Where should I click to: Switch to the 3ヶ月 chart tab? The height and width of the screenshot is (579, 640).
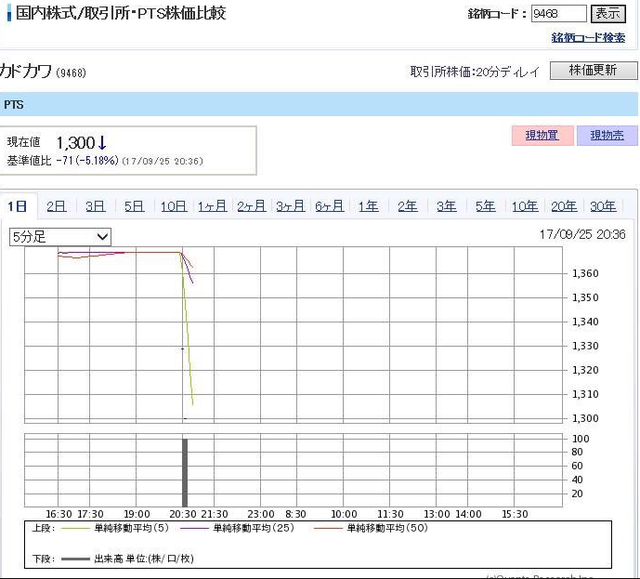[290, 206]
